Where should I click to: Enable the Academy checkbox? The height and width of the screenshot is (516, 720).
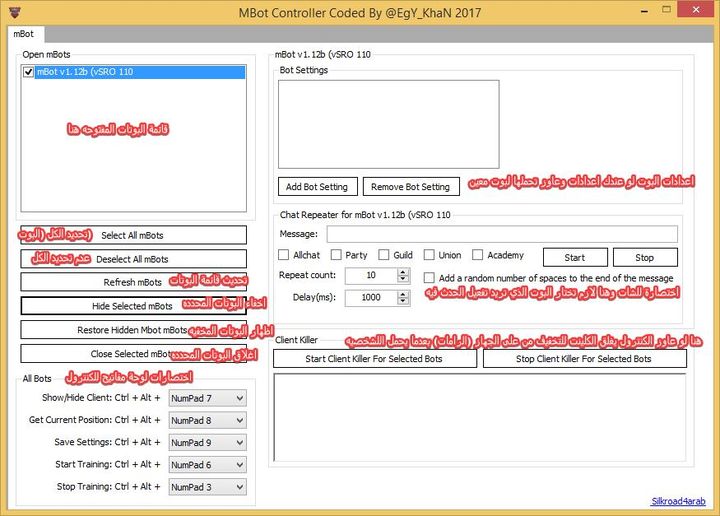478,255
